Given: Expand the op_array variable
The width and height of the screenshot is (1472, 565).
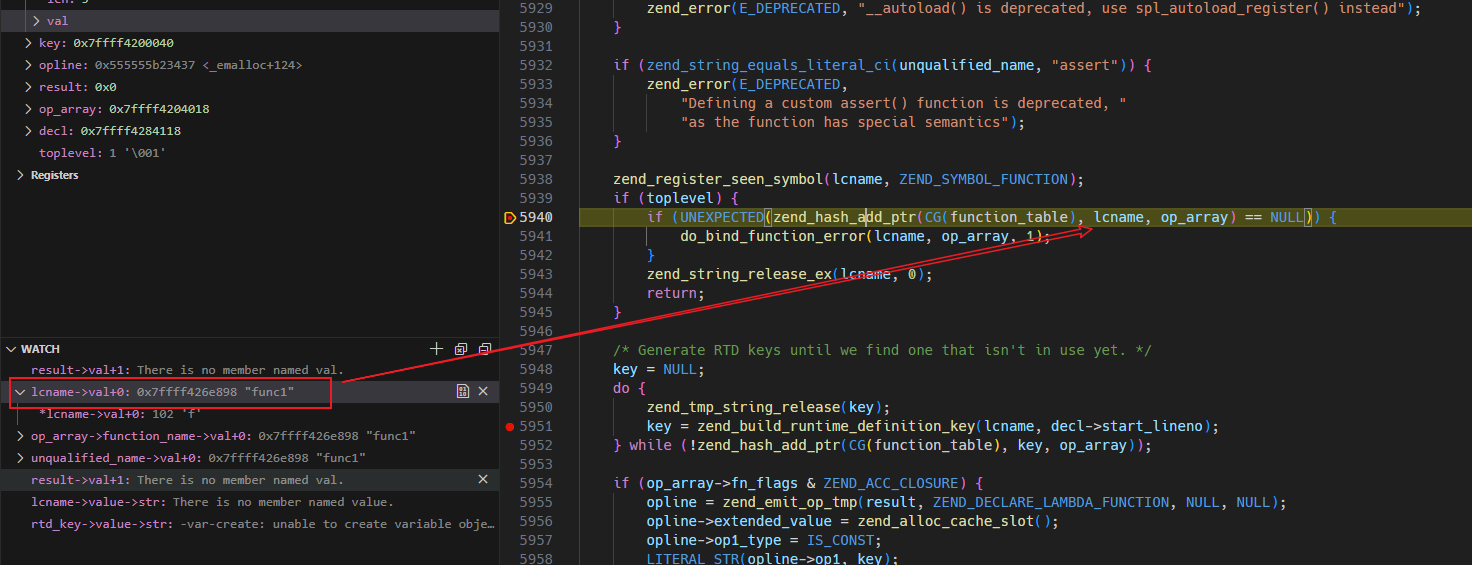Looking at the screenshot, I should point(28,109).
